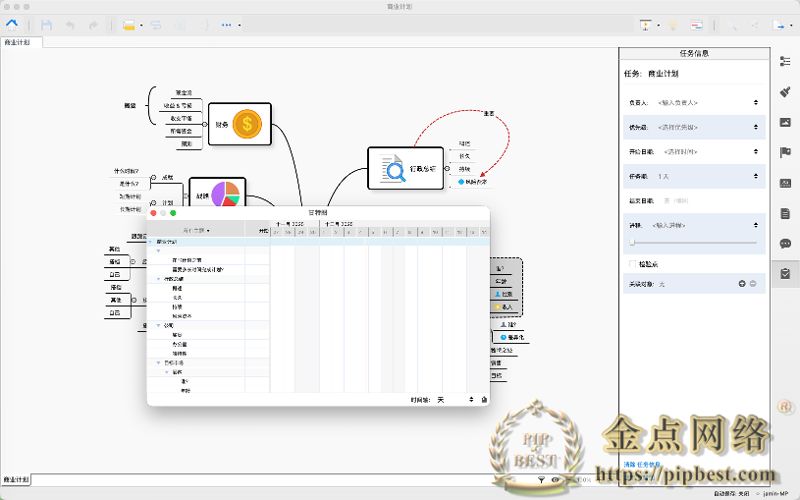Viewport: 800px width, 500px height.
Task: Open the 进度 progress input selector
Action: 756,225
